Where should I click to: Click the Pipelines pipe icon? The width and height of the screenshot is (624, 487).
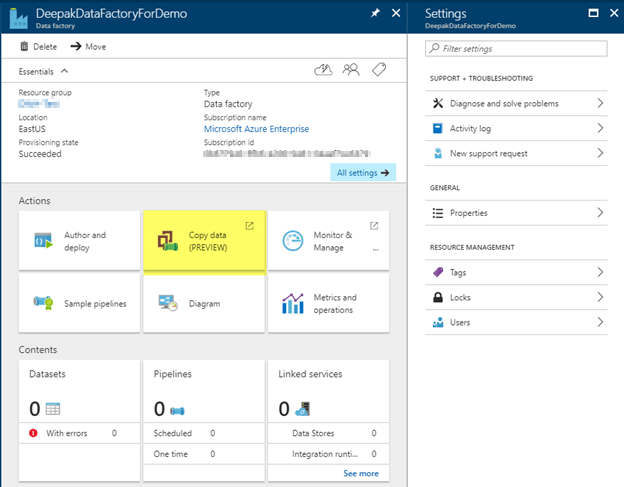[x=177, y=411]
